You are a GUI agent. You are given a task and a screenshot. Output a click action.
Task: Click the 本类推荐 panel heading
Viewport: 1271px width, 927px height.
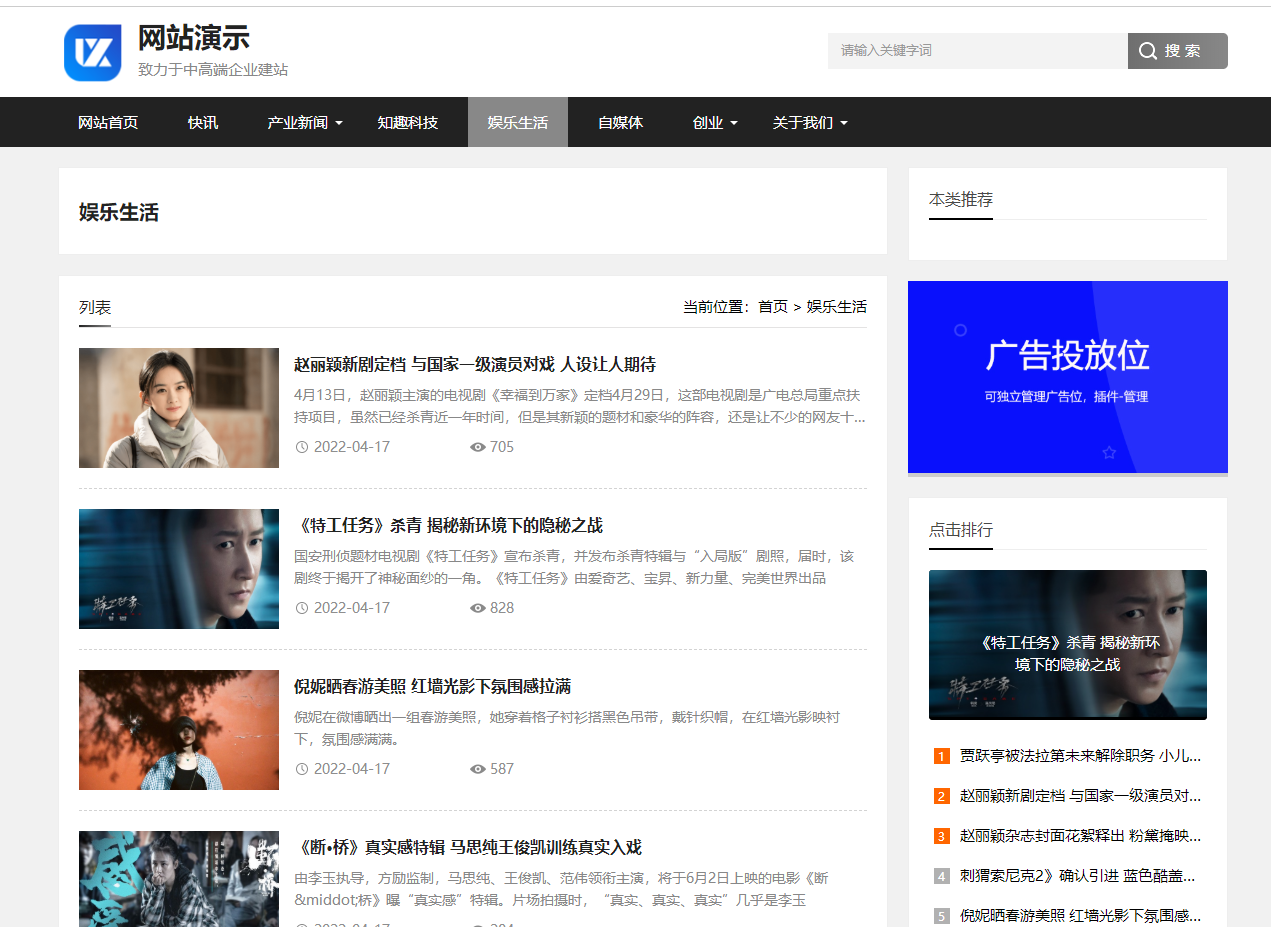point(961,199)
